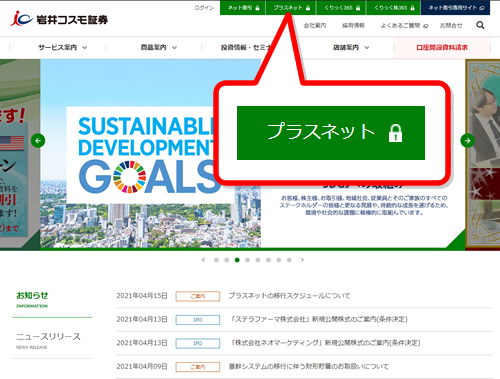500x379 pixels.
Task: Open the search magnifier icon
Action: click(x=480, y=25)
